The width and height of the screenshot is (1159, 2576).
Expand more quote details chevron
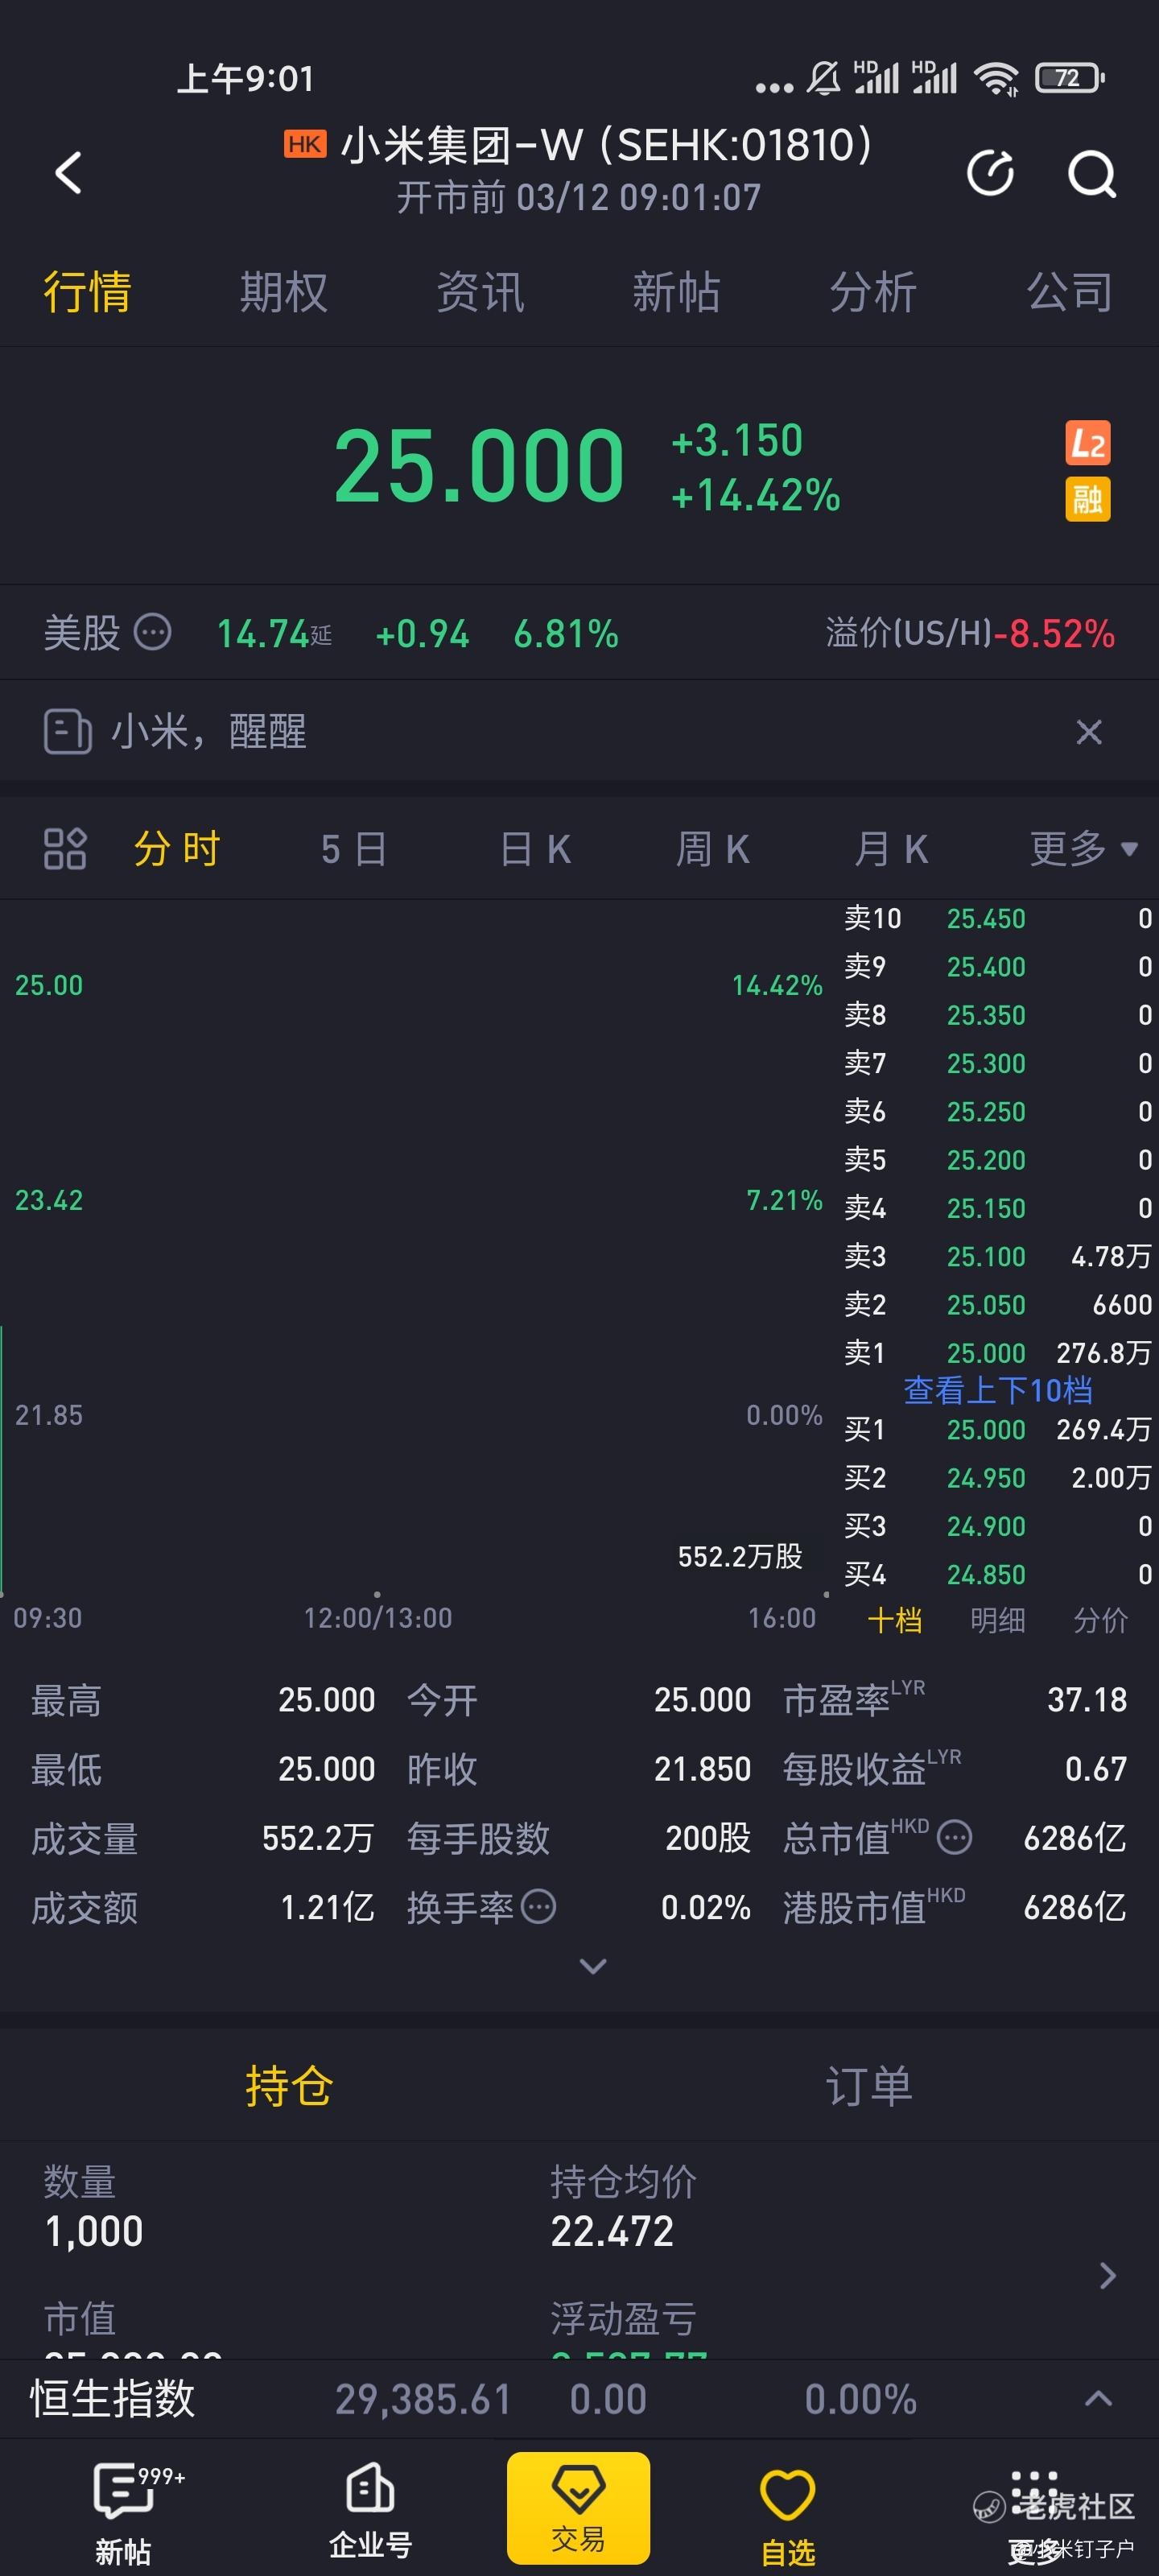point(593,1966)
